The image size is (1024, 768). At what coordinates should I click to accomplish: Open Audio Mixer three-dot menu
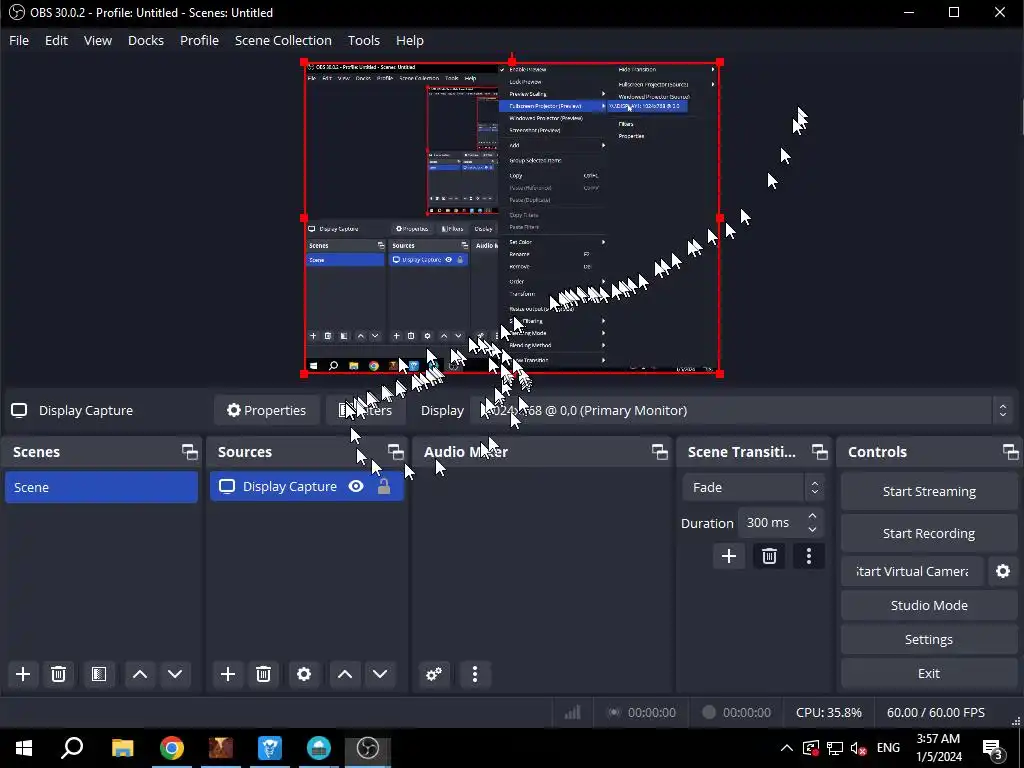tap(475, 674)
